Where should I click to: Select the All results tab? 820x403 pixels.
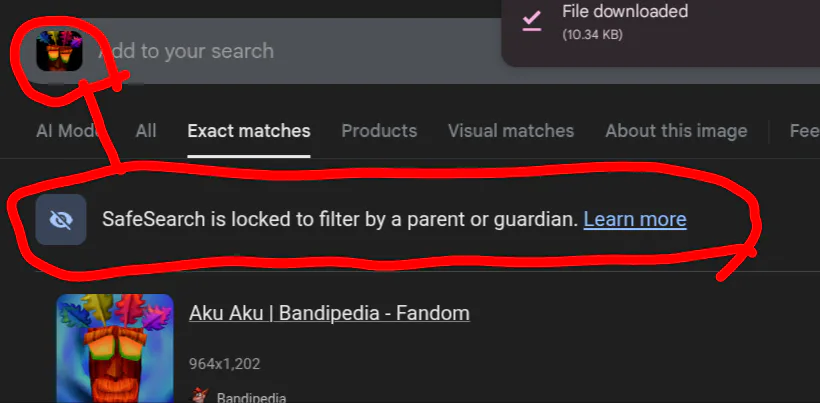146,131
